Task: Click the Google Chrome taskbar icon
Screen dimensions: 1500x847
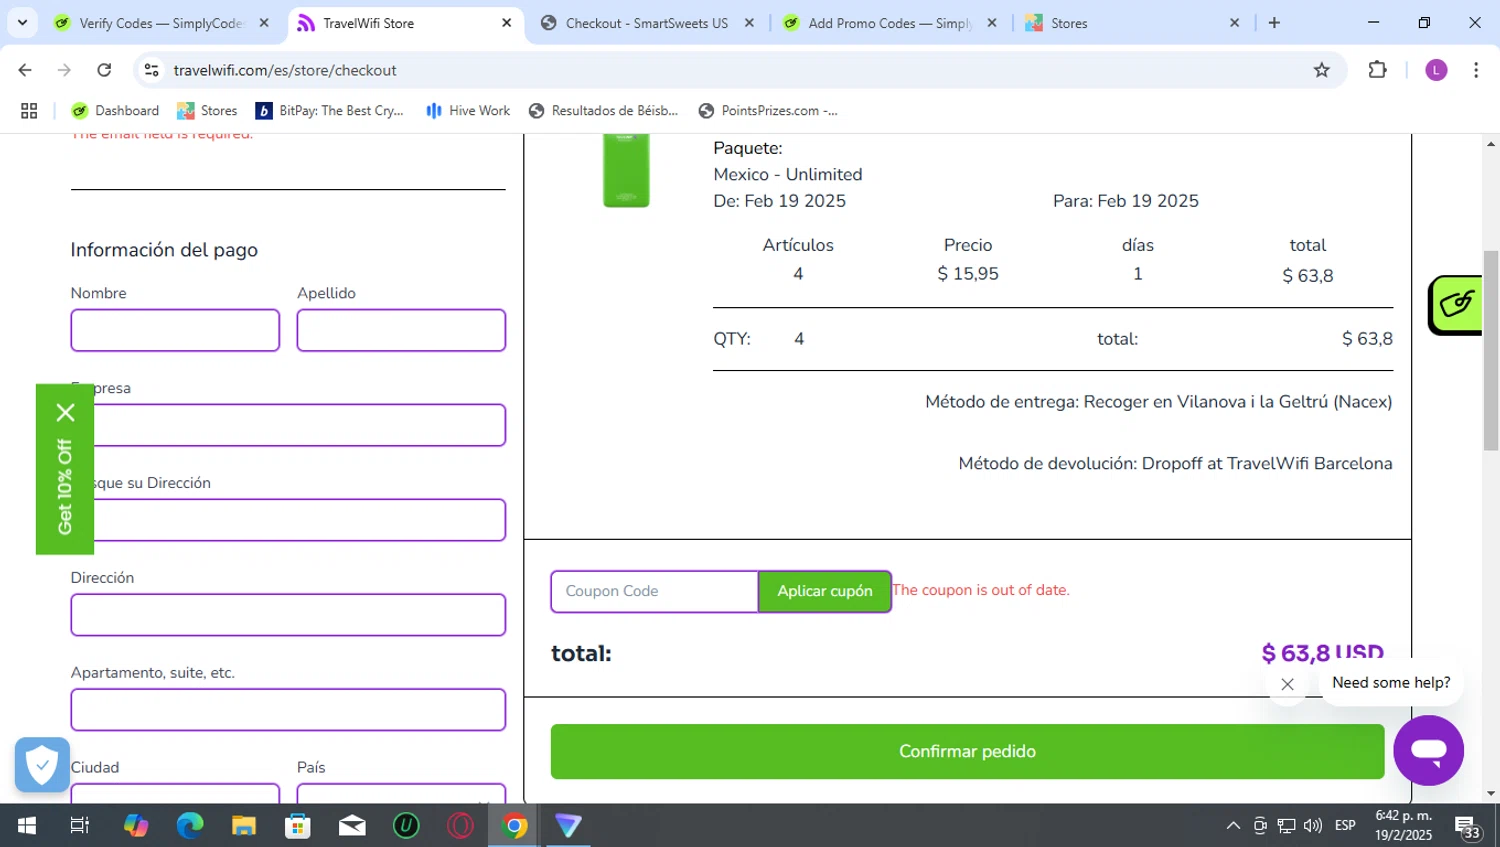Action: tap(515, 825)
